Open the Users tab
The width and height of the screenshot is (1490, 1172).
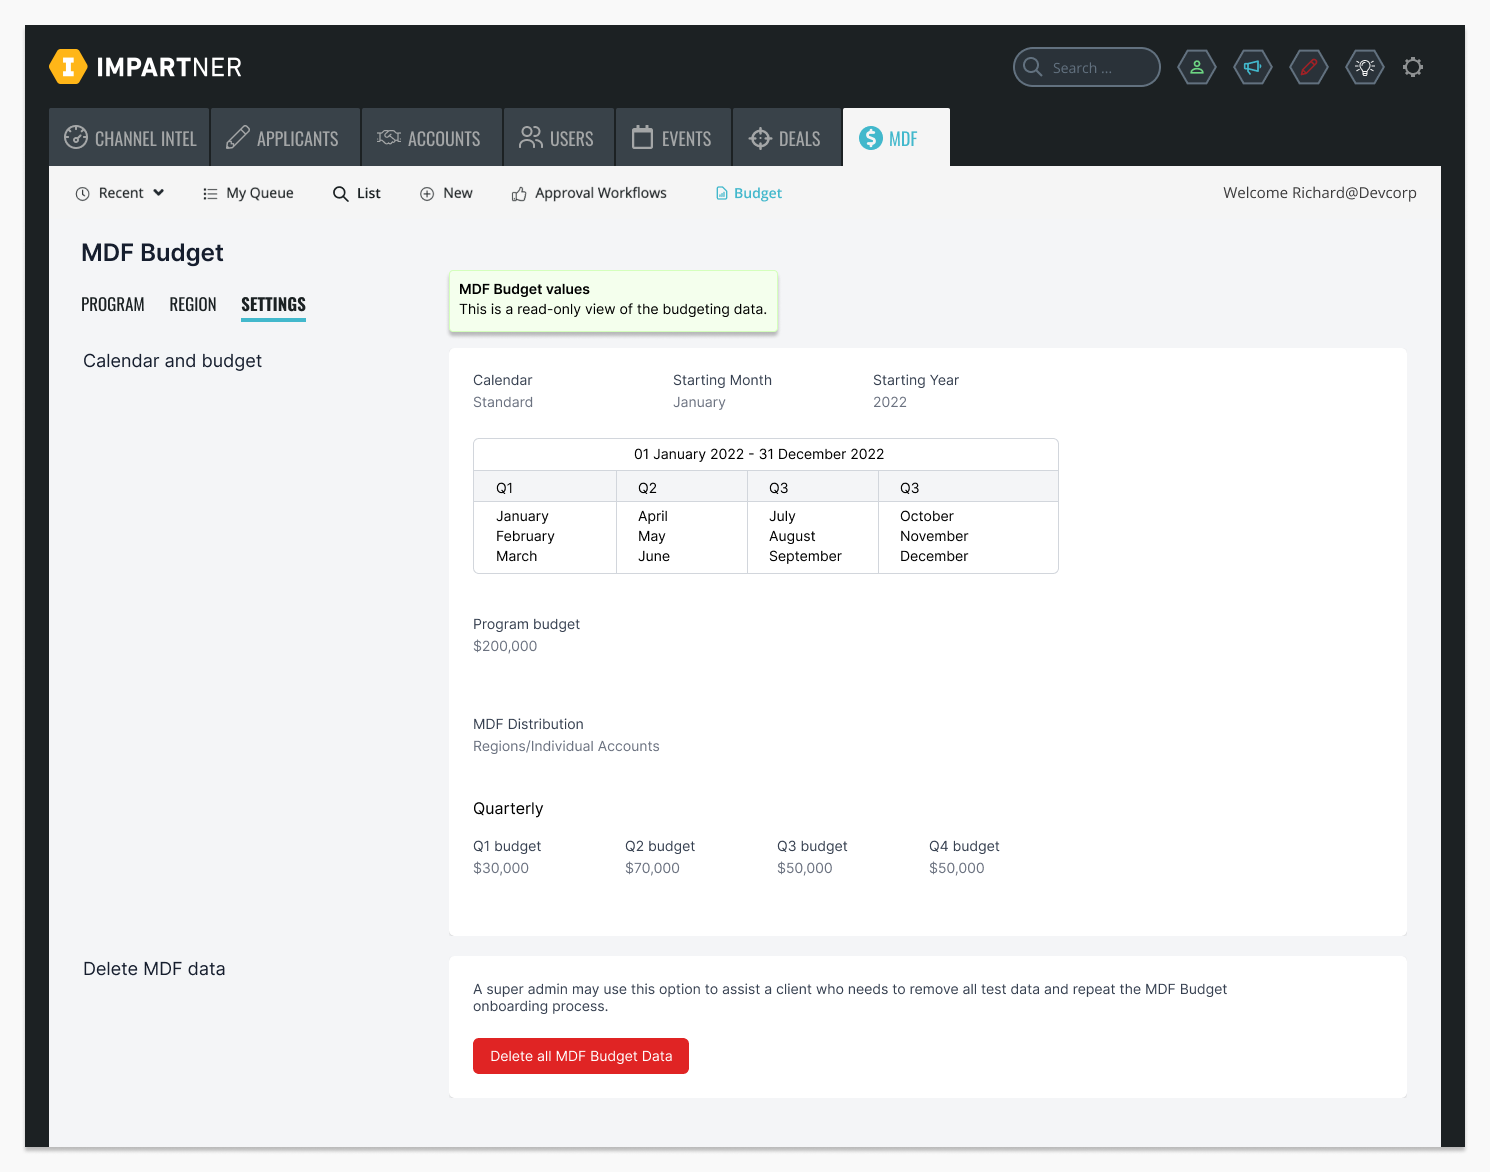[x=557, y=138]
